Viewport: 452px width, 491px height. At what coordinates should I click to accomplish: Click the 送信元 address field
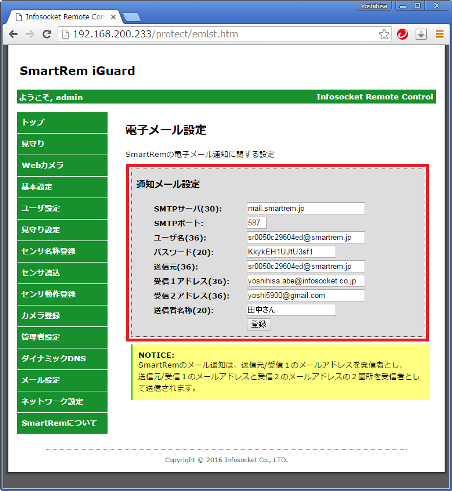[x=306, y=266]
